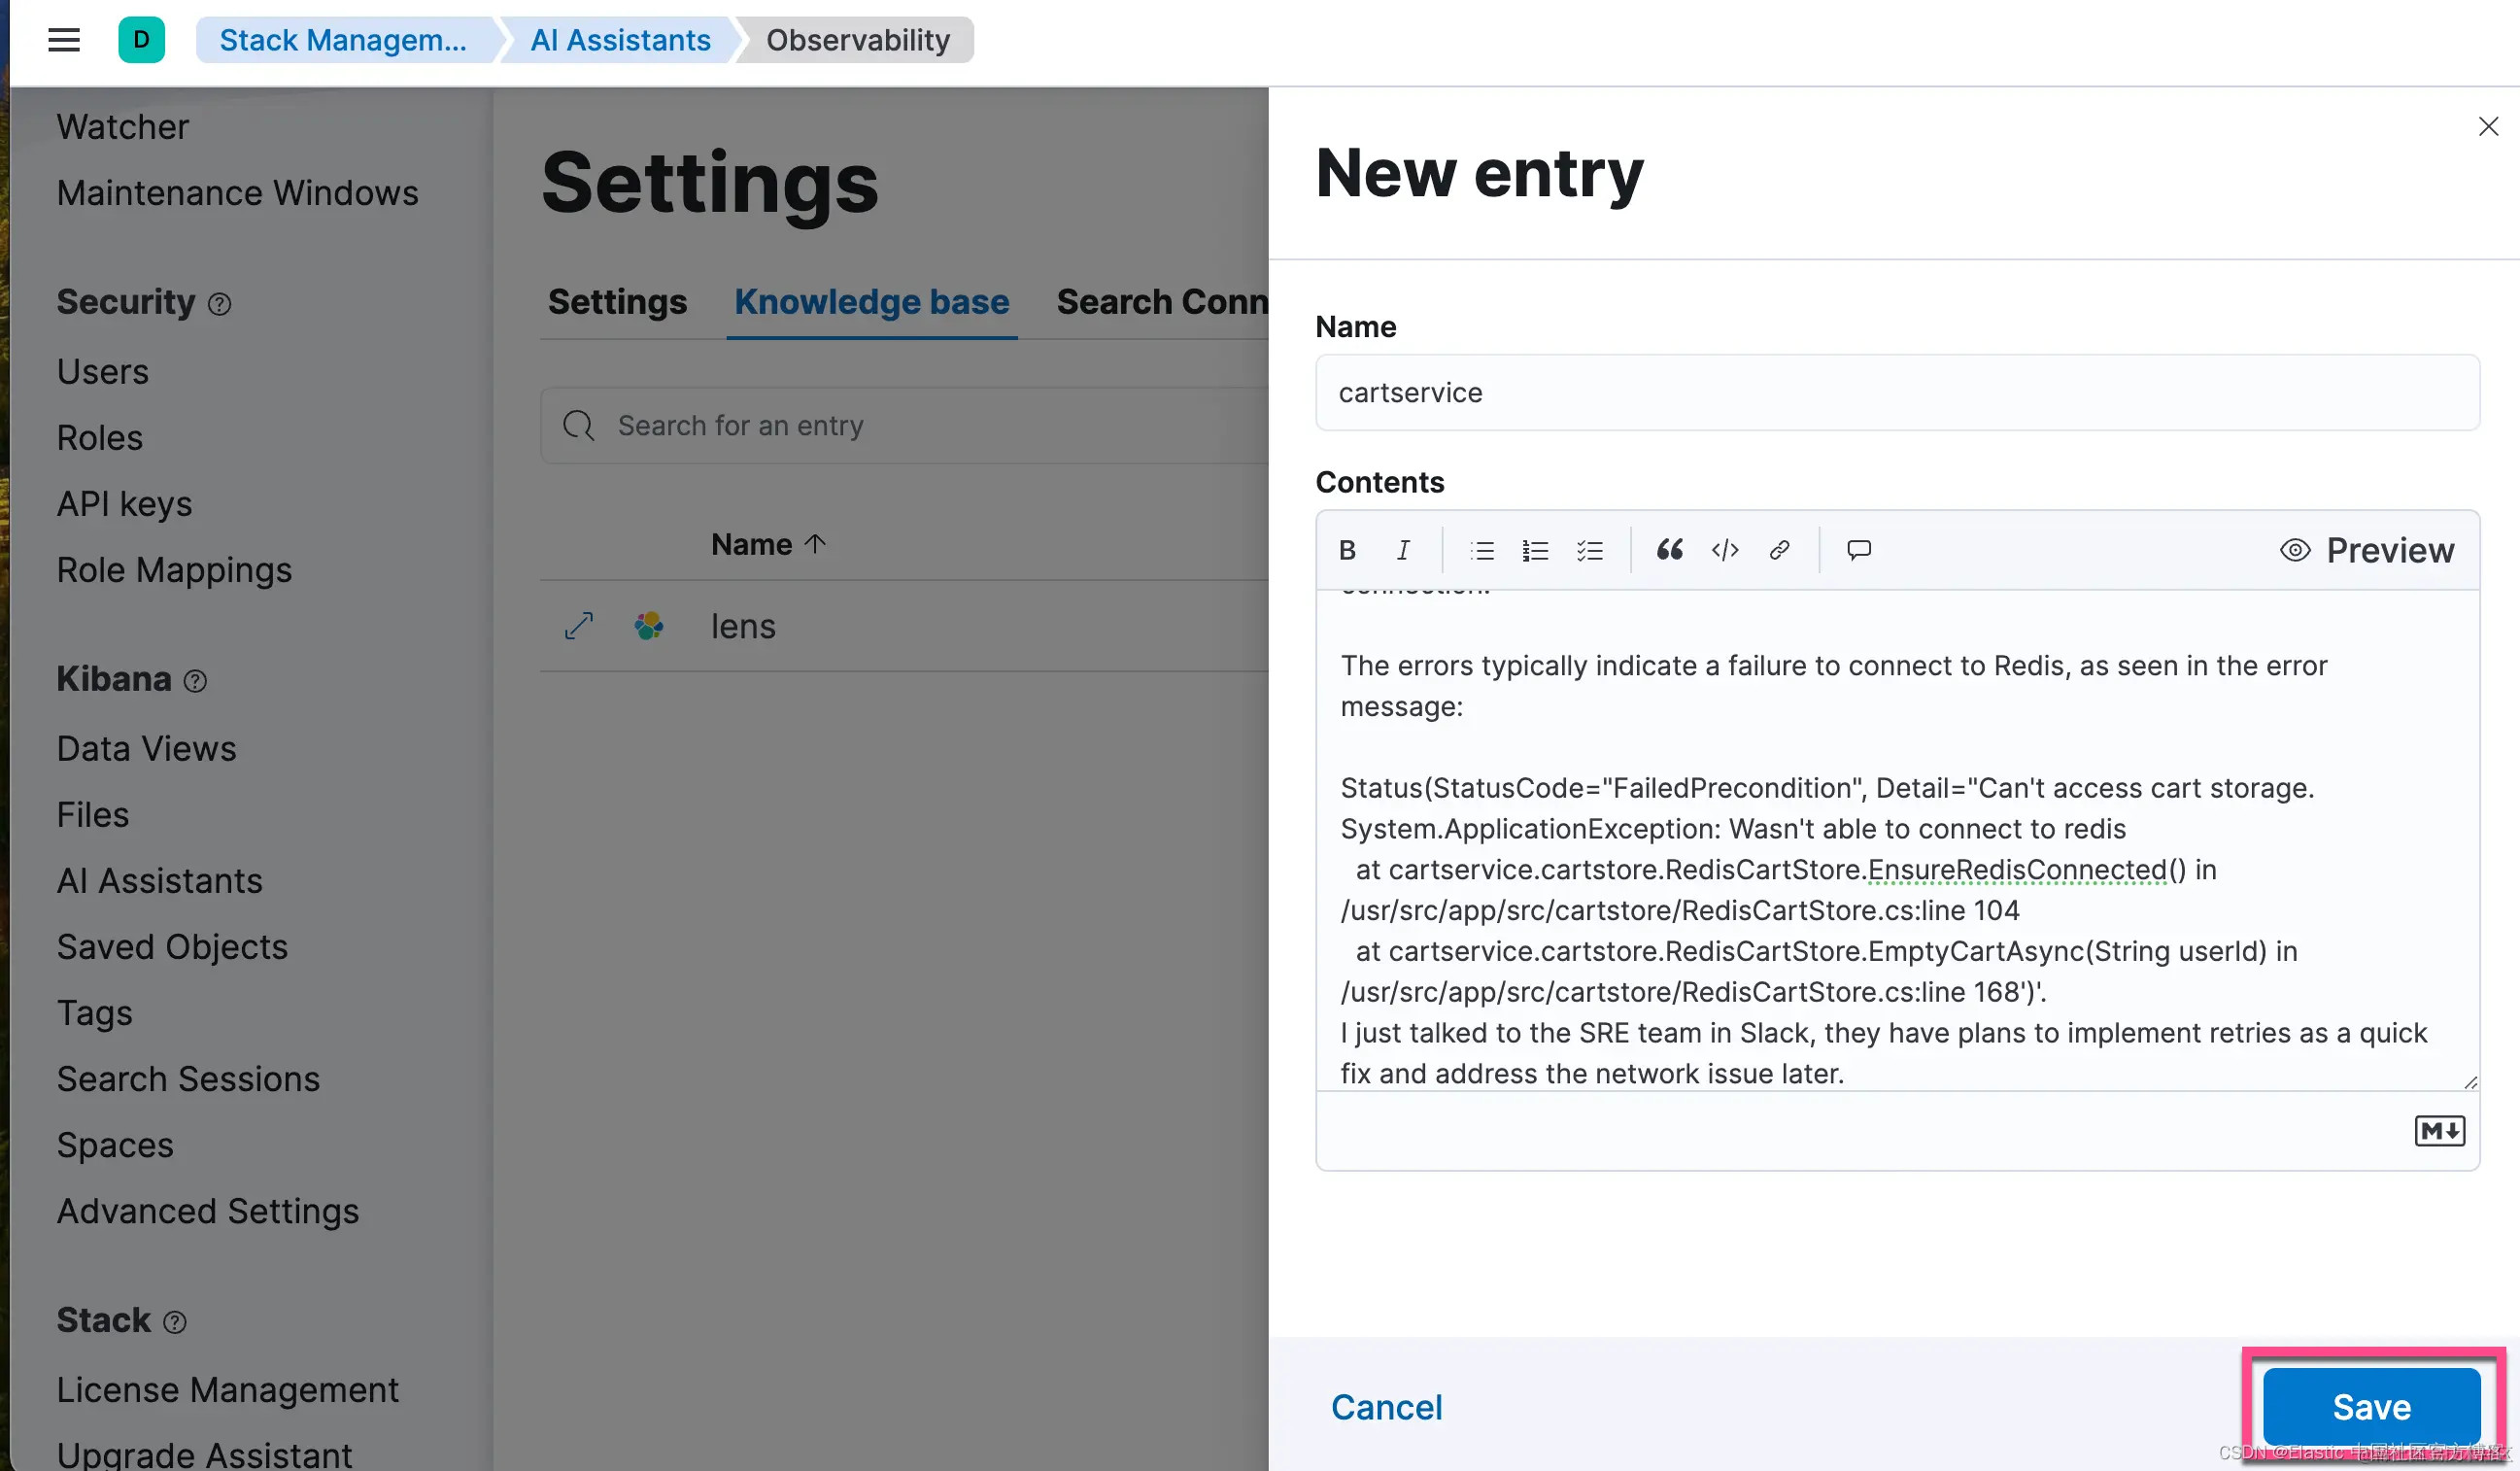Cancel the new entry
The height and width of the screenshot is (1471, 2520).
coord(1386,1407)
